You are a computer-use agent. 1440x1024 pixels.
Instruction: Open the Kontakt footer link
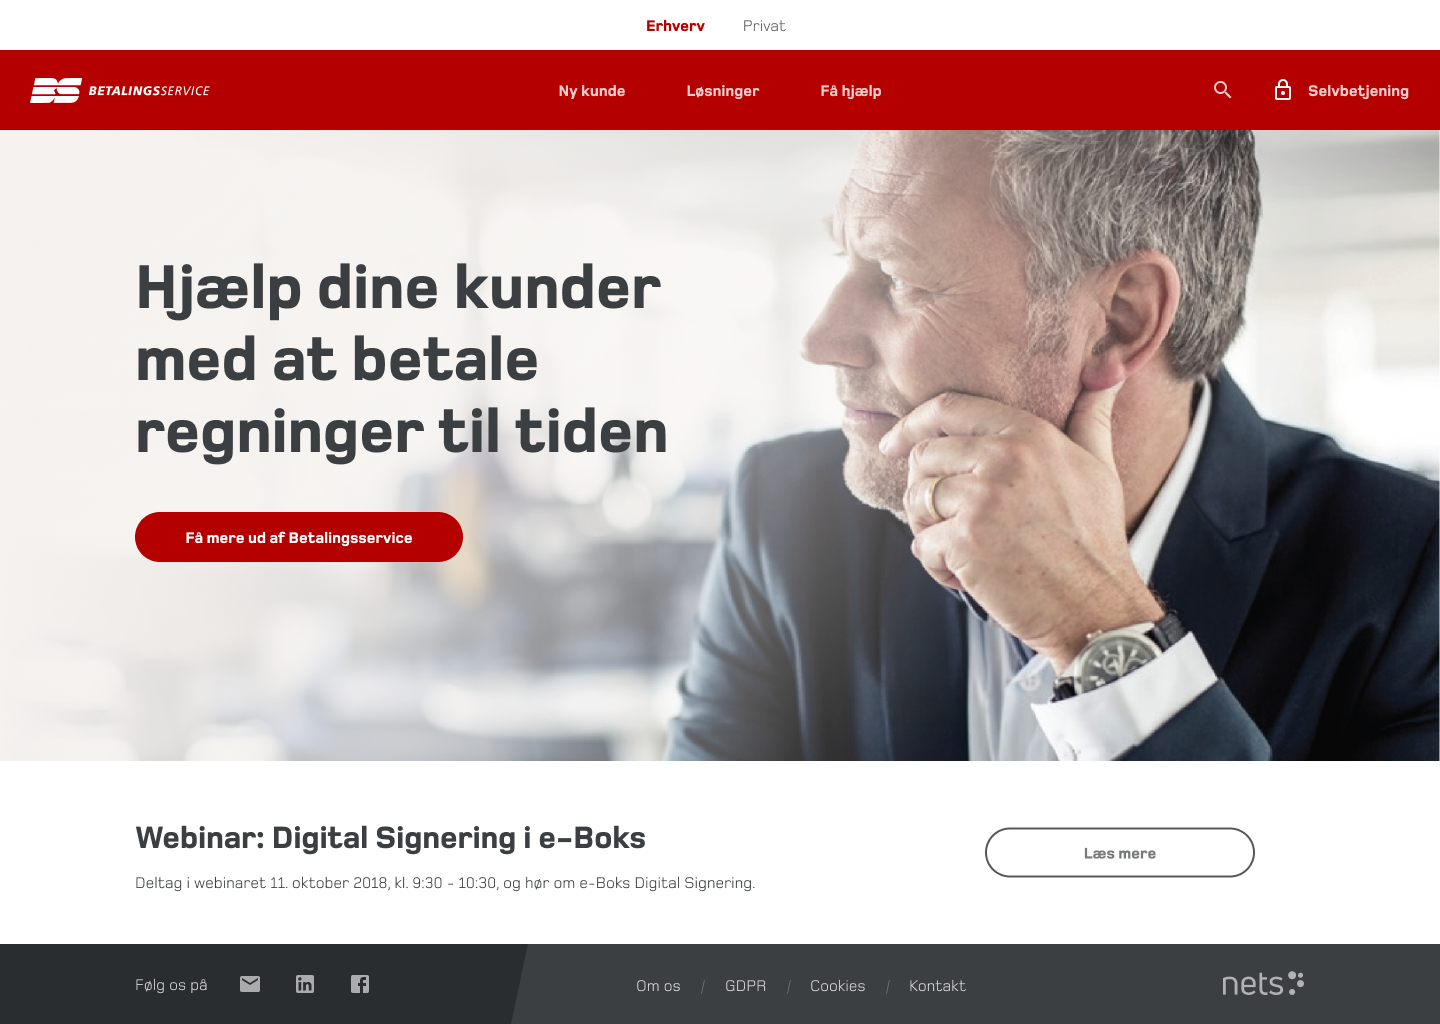click(937, 986)
